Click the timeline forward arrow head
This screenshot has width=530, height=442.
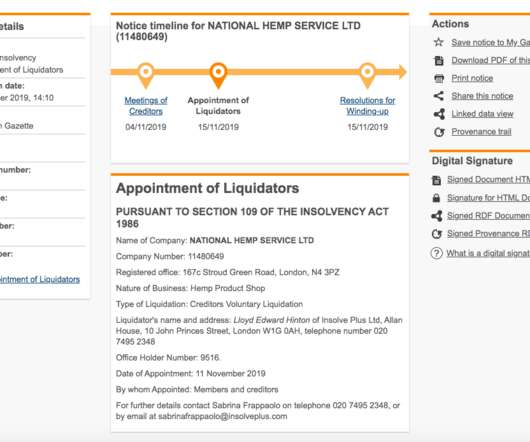(402, 72)
